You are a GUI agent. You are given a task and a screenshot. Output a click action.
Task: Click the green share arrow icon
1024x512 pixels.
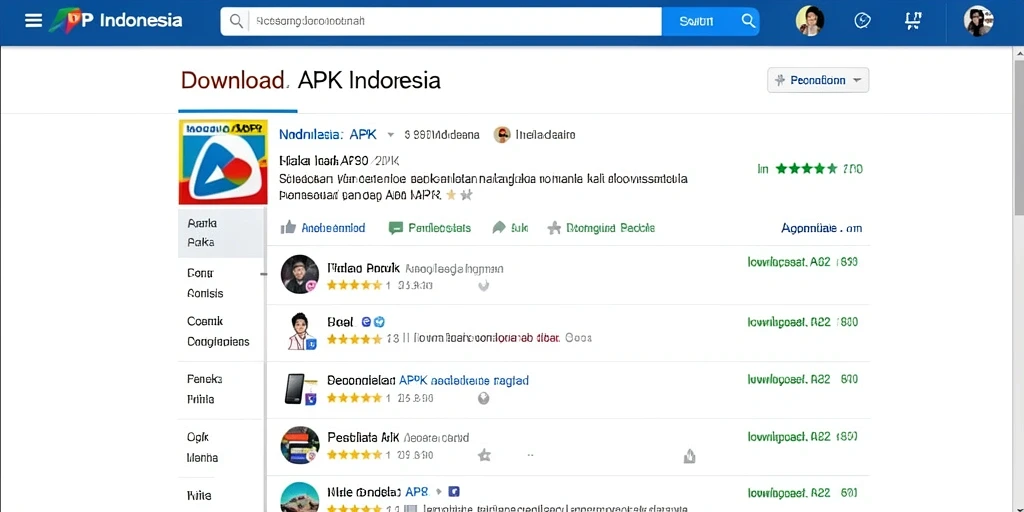[x=499, y=227]
